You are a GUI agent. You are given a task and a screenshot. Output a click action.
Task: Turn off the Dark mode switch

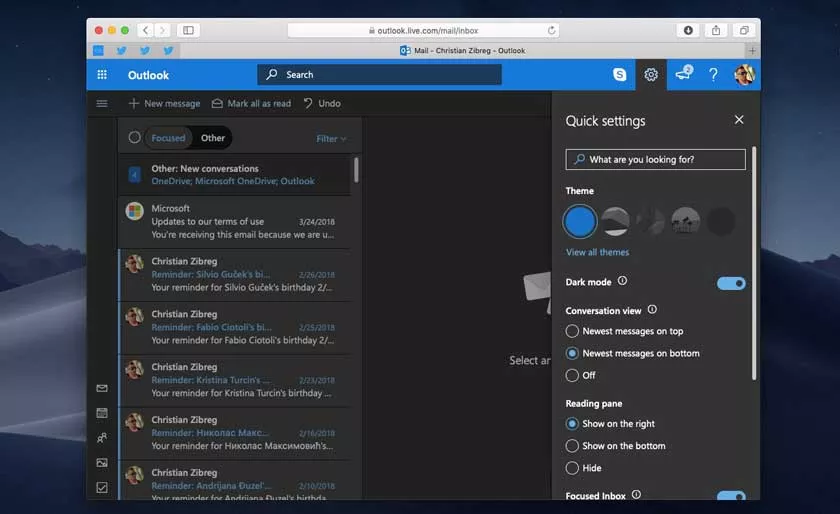[731, 283]
